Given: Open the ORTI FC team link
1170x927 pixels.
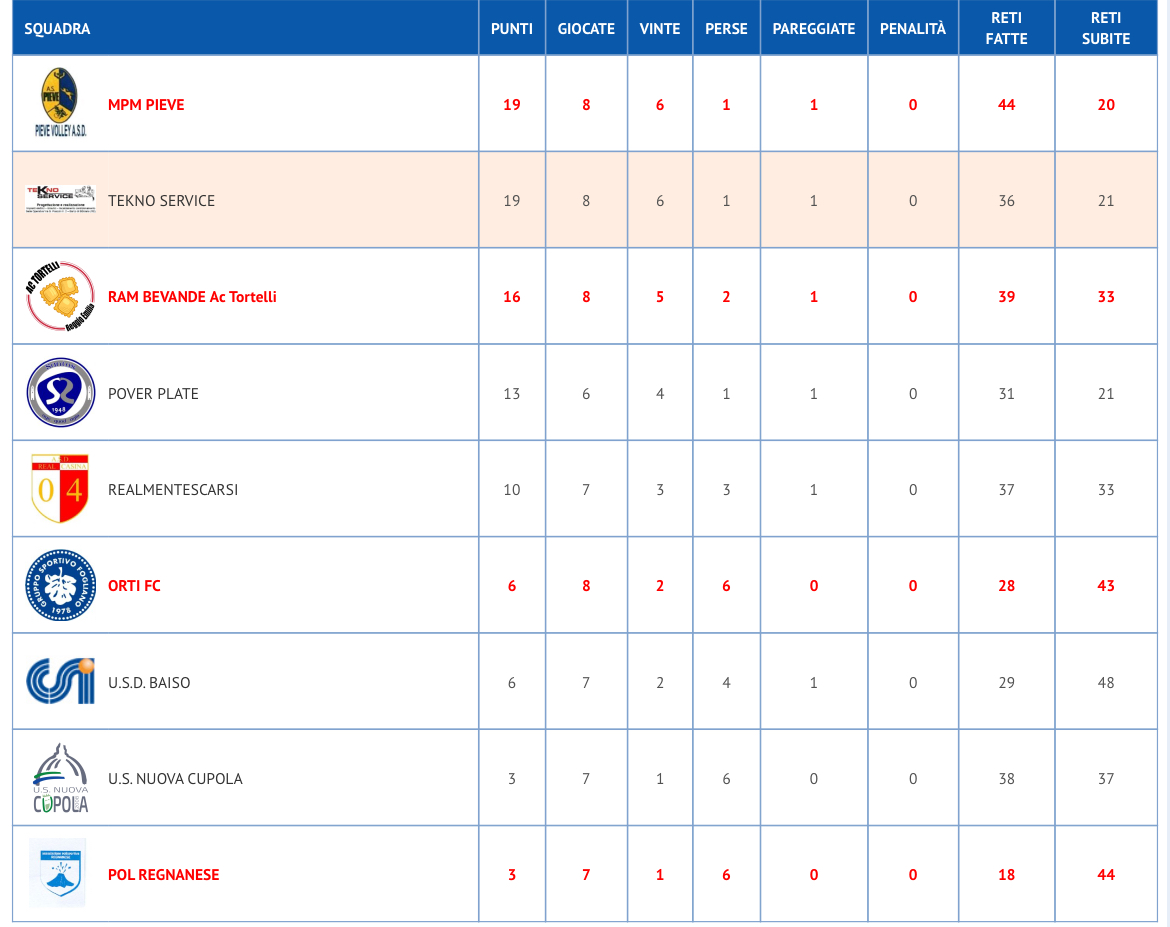Looking at the screenshot, I should click(134, 586).
